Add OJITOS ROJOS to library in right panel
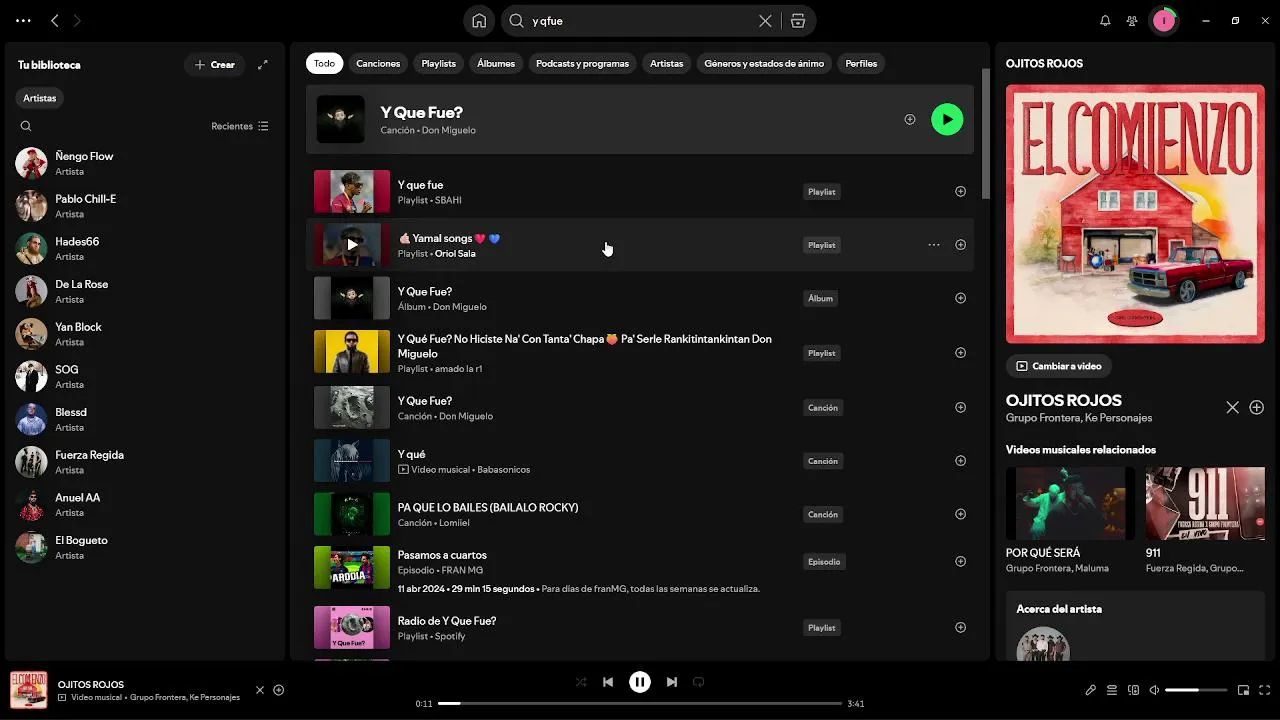Viewport: 1280px width, 720px height. [x=1257, y=407]
